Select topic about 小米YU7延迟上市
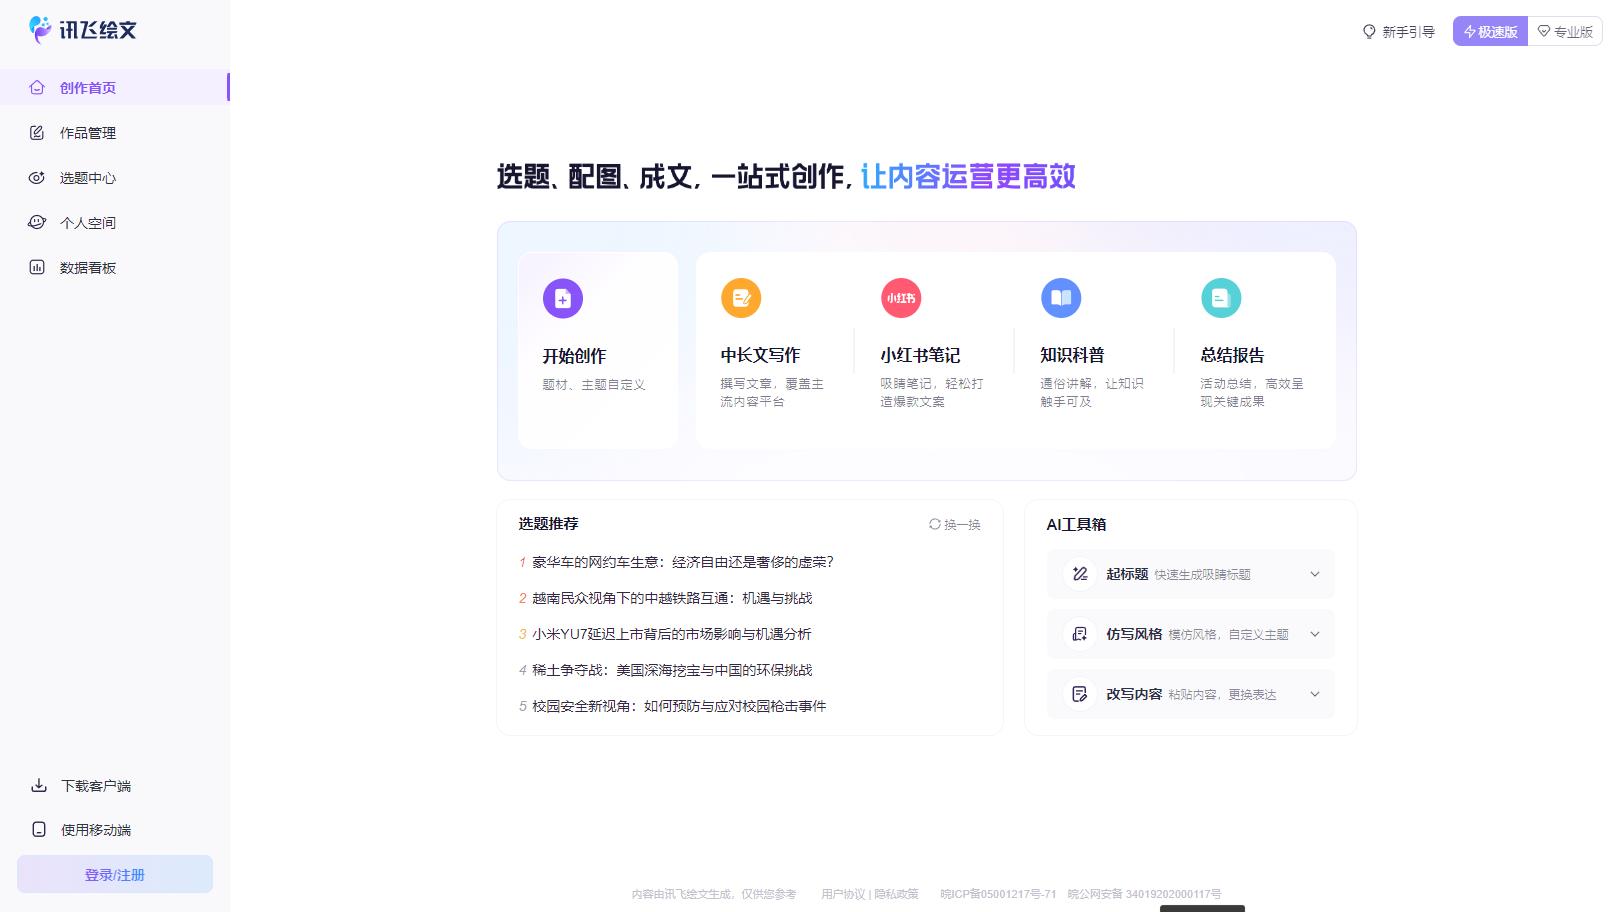This screenshot has height=912, width=1623. pyautogui.click(x=670, y=634)
